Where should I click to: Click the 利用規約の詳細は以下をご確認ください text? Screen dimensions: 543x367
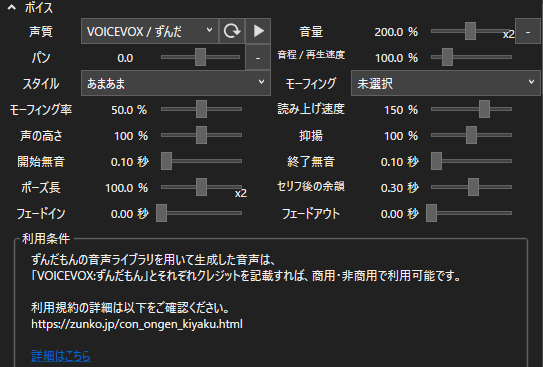click(130, 308)
